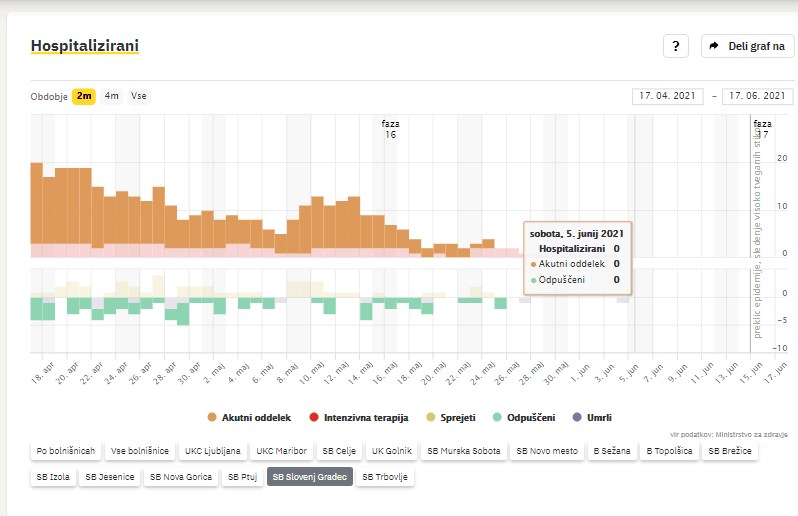Select Vse bolnišnice filter
The width and height of the screenshot is (798, 516).
tap(139, 451)
